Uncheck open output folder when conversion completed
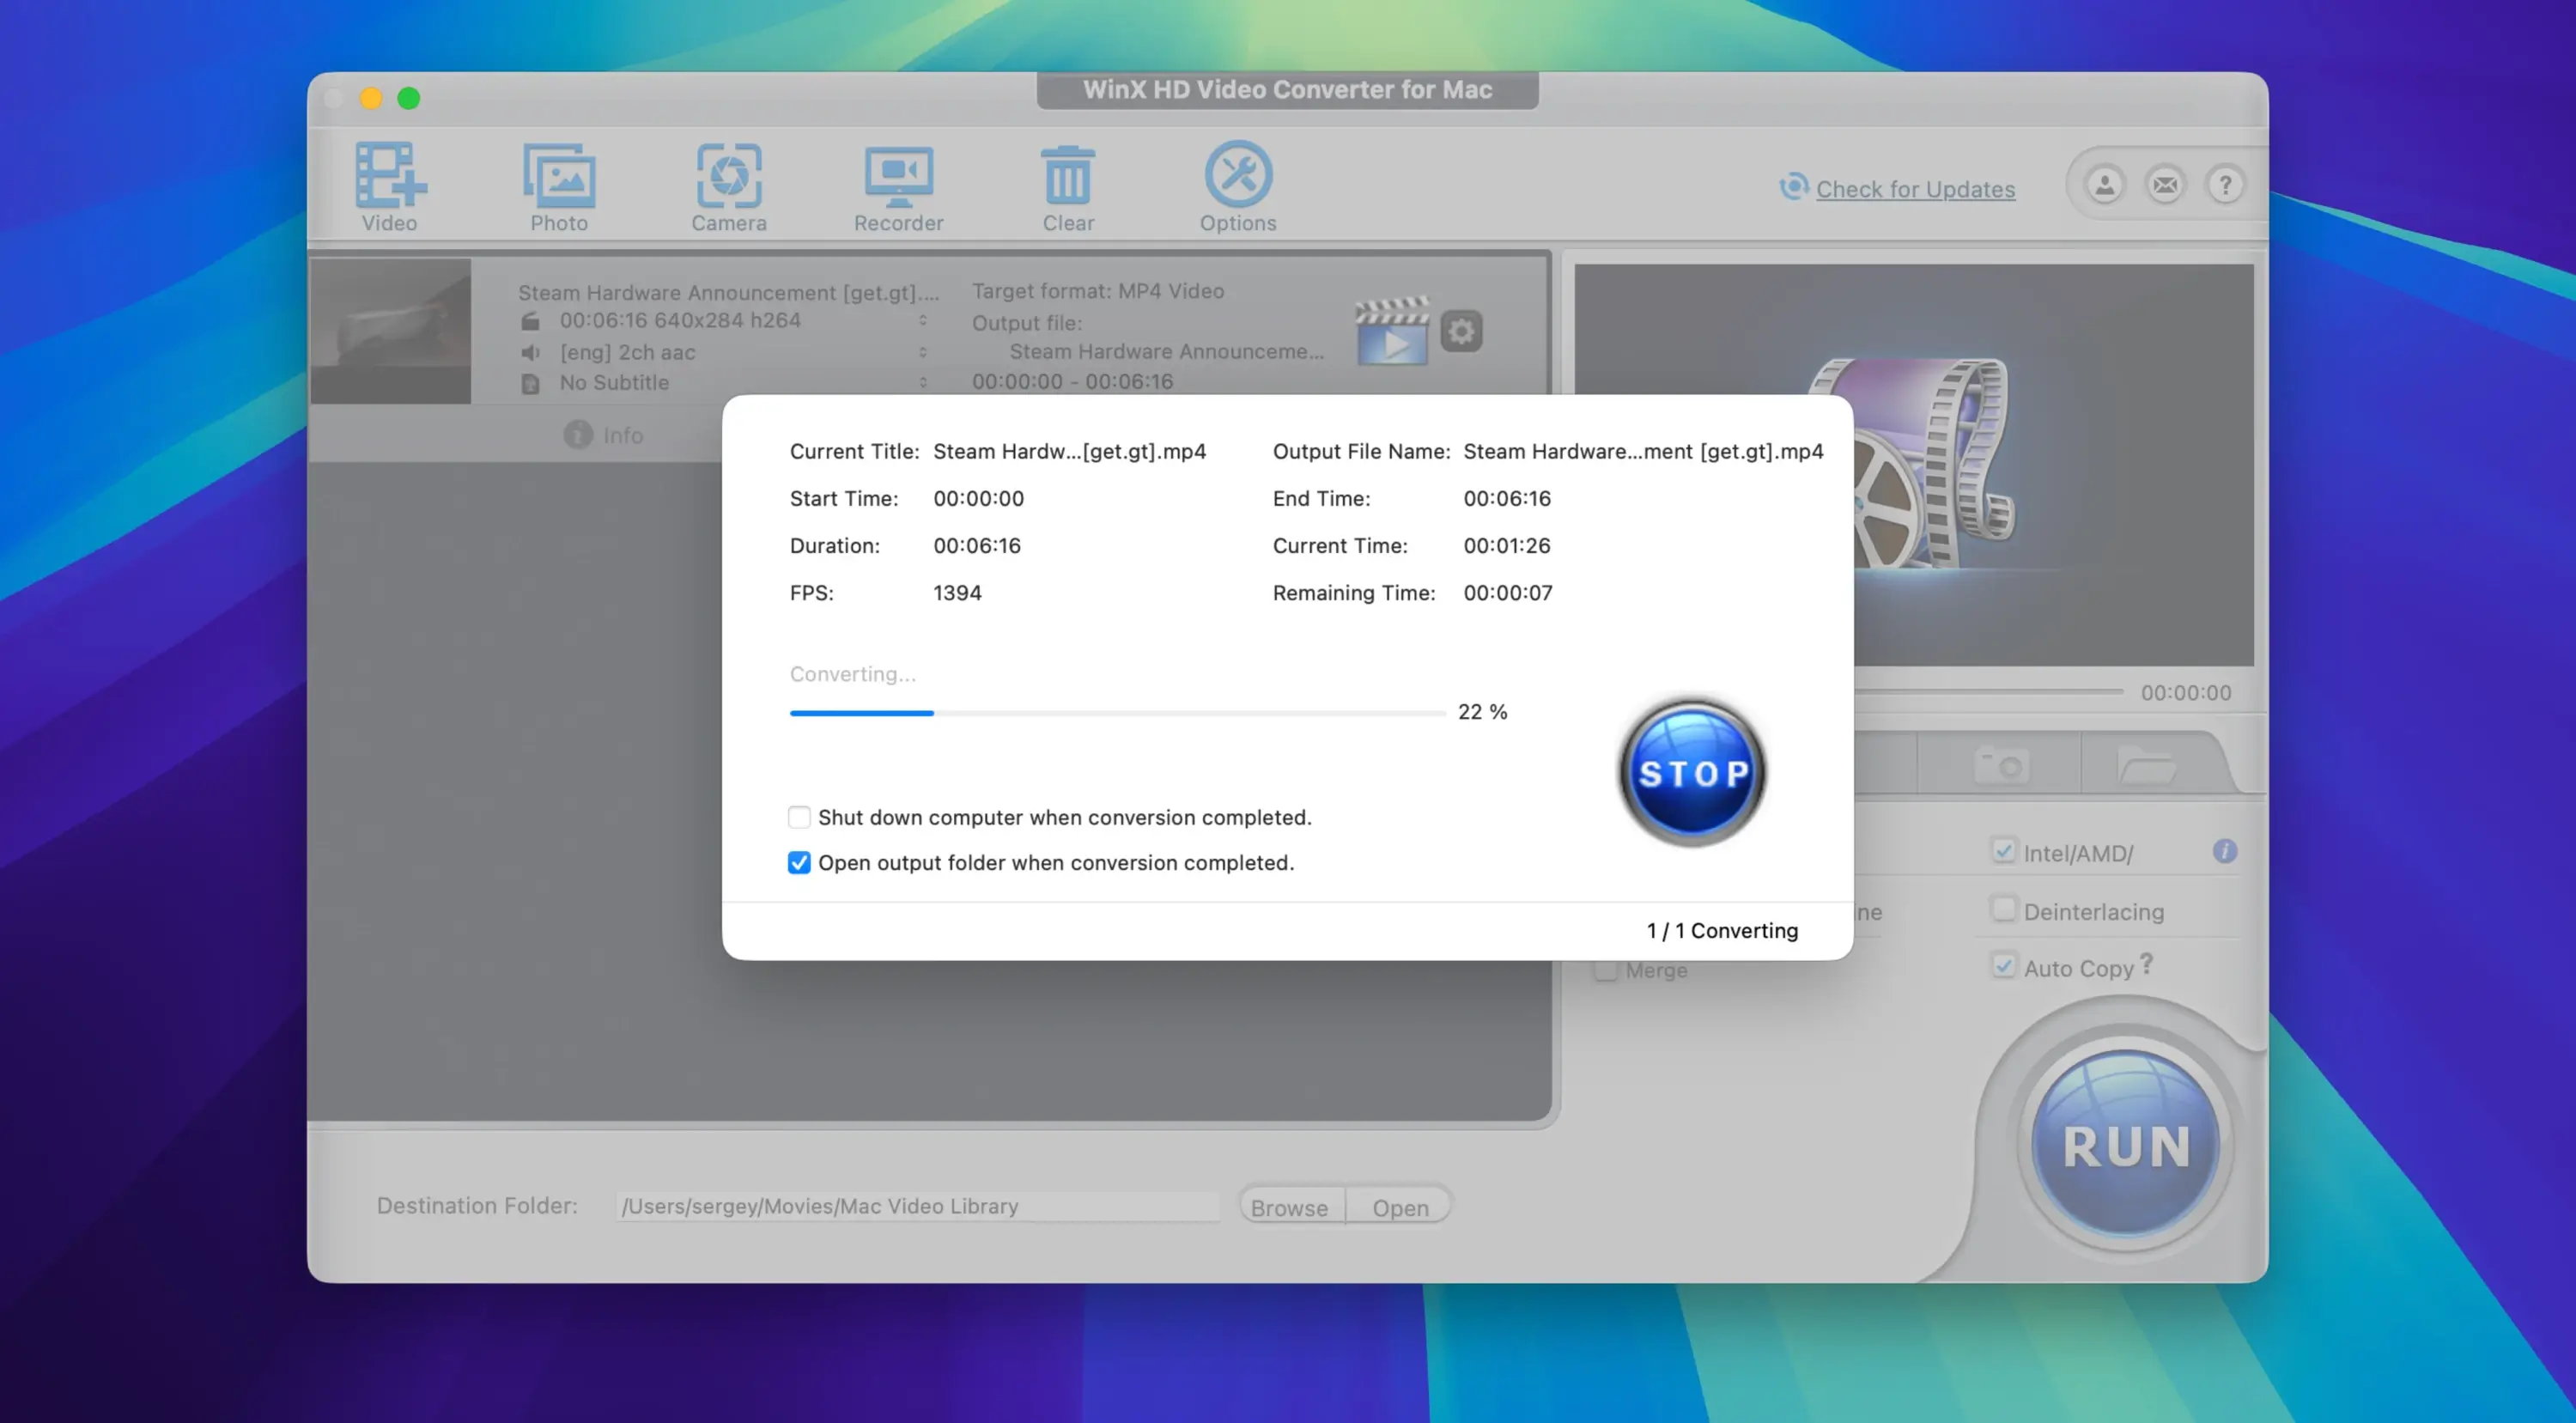Viewport: 2576px width, 1423px height. [x=799, y=862]
